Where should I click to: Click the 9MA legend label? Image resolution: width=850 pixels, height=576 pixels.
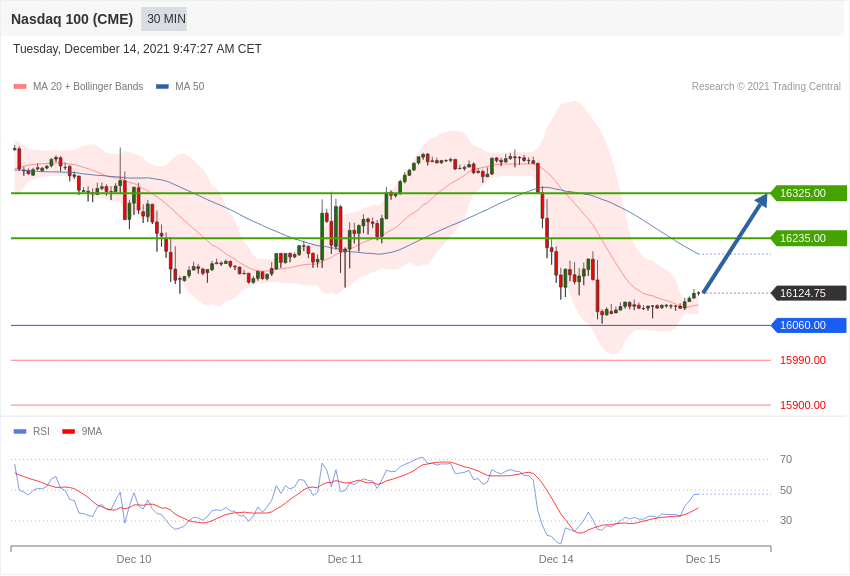(92, 431)
